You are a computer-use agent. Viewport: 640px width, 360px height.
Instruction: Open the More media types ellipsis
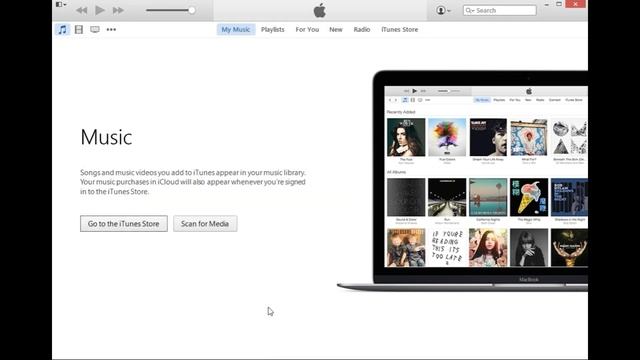pyautogui.click(x=111, y=29)
